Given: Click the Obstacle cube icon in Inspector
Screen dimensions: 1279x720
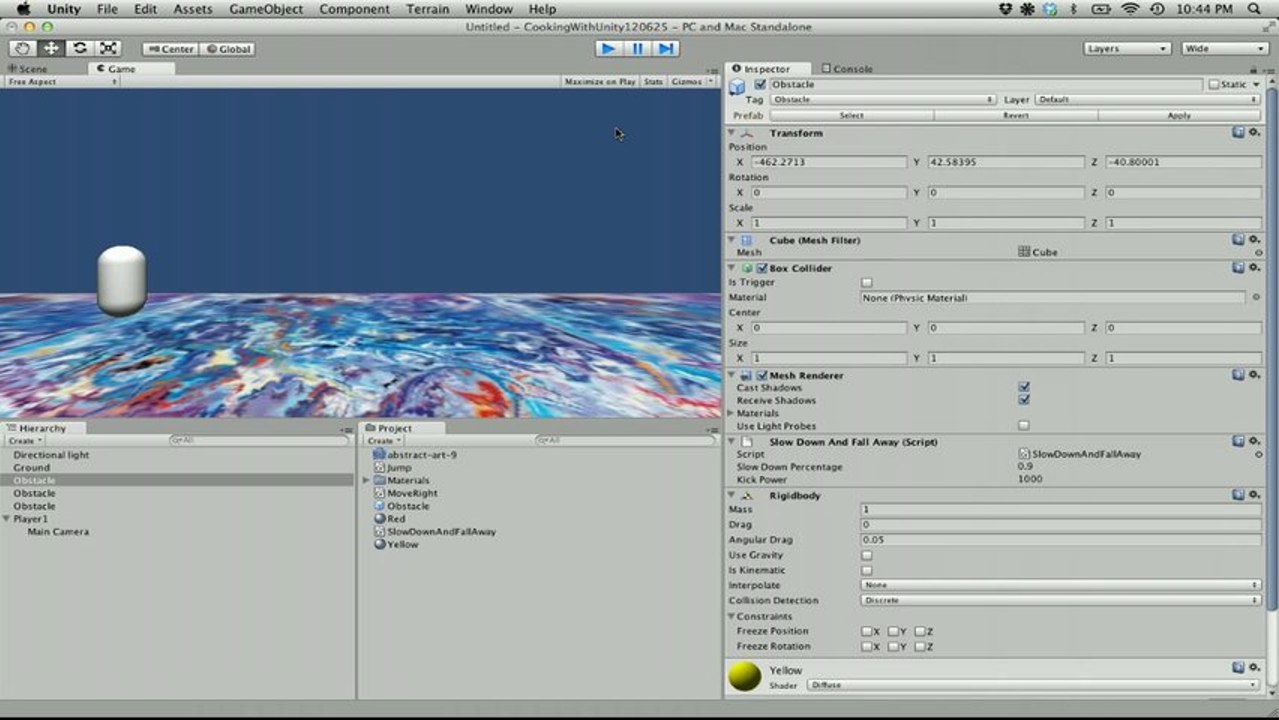Looking at the screenshot, I should point(737,87).
